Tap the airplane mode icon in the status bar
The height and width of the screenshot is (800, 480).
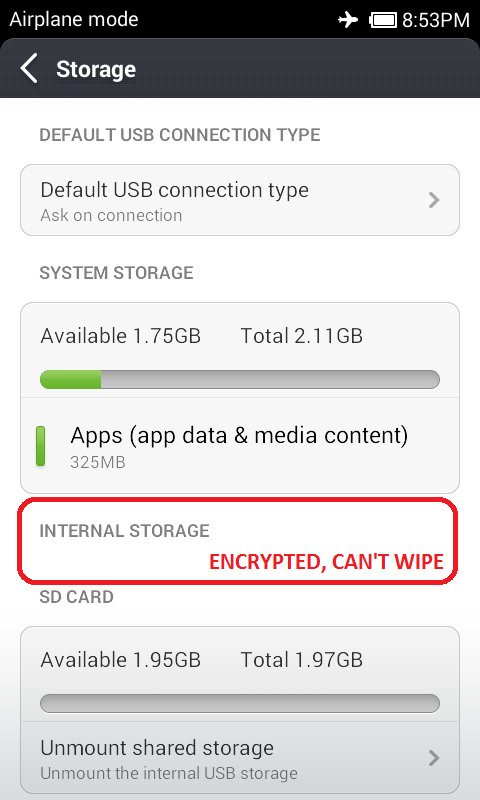[348, 20]
